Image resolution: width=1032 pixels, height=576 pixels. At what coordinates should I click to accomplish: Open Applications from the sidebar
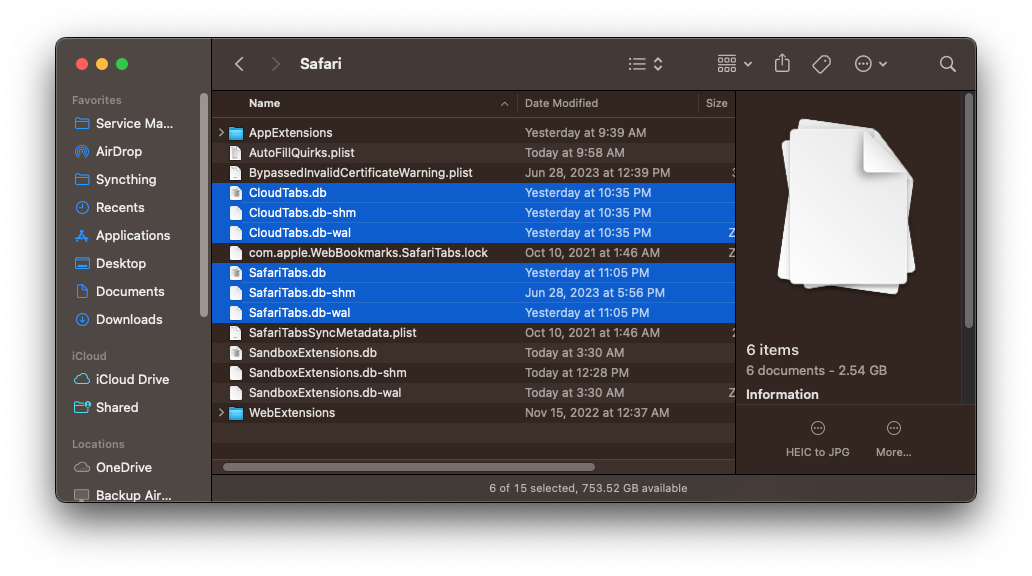tap(133, 235)
